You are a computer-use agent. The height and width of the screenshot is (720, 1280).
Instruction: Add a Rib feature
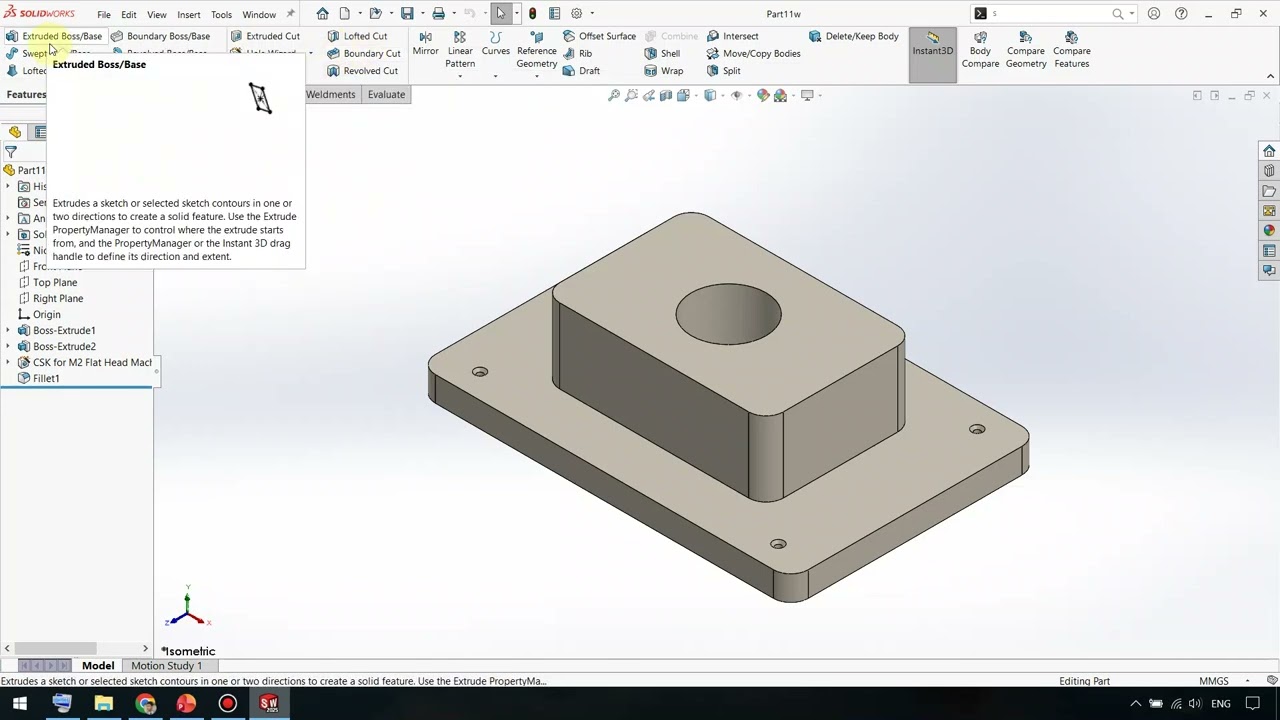[x=577, y=53]
